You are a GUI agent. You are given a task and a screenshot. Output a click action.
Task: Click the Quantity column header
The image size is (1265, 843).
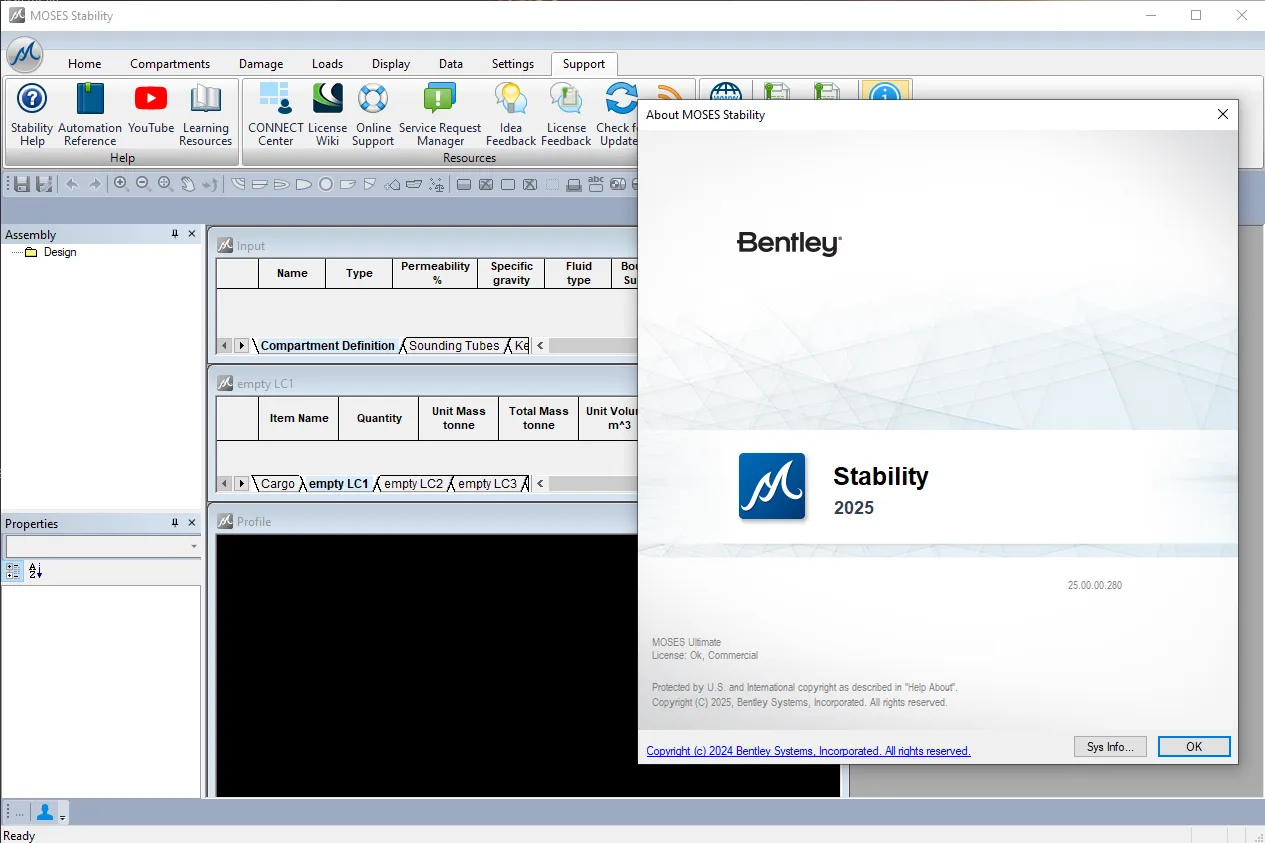tap(379, 418)
